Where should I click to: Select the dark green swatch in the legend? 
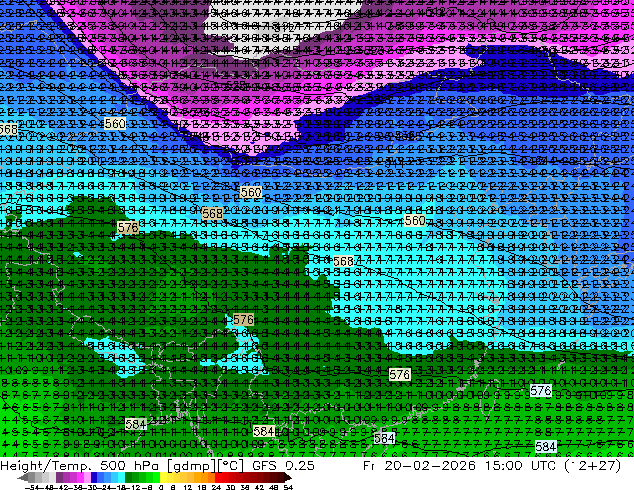(129, 477)
